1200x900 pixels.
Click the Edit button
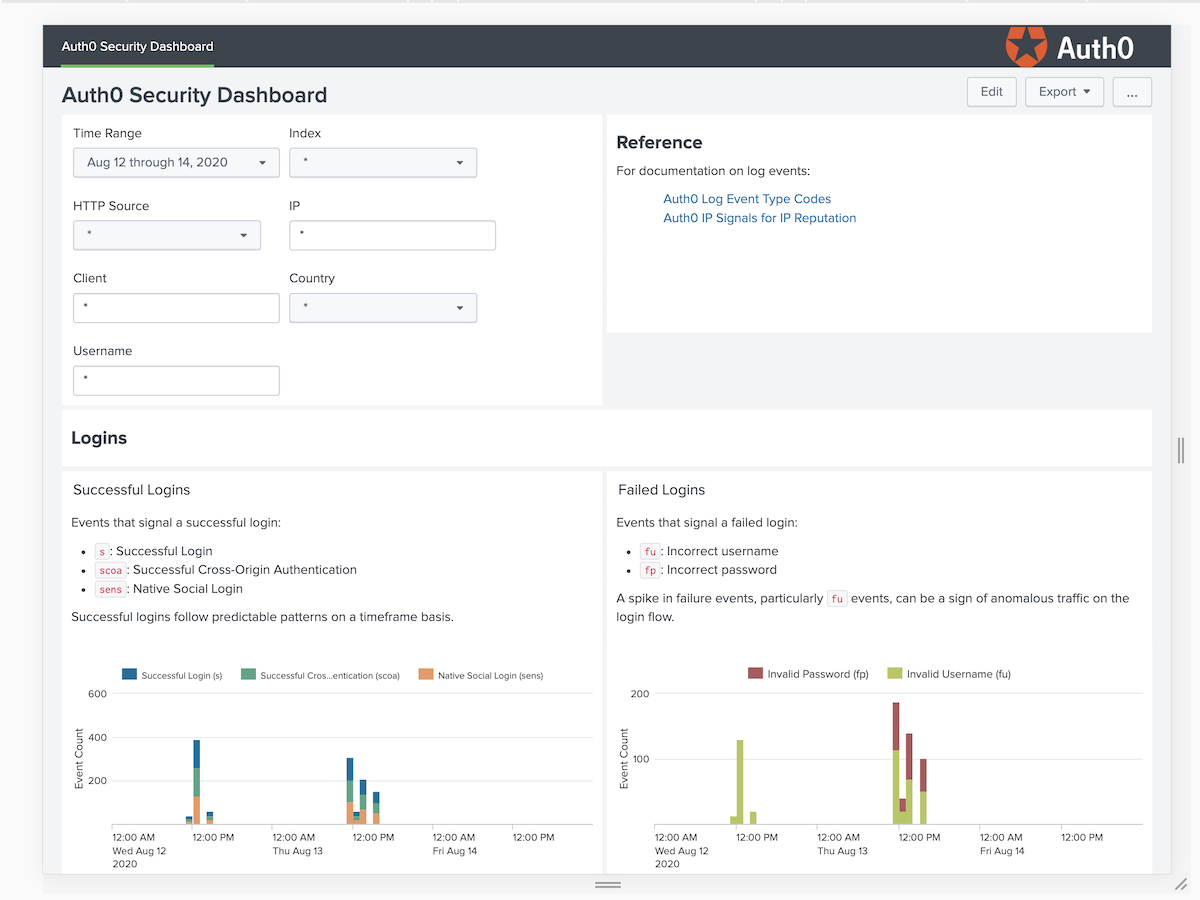tap(991, 91)
